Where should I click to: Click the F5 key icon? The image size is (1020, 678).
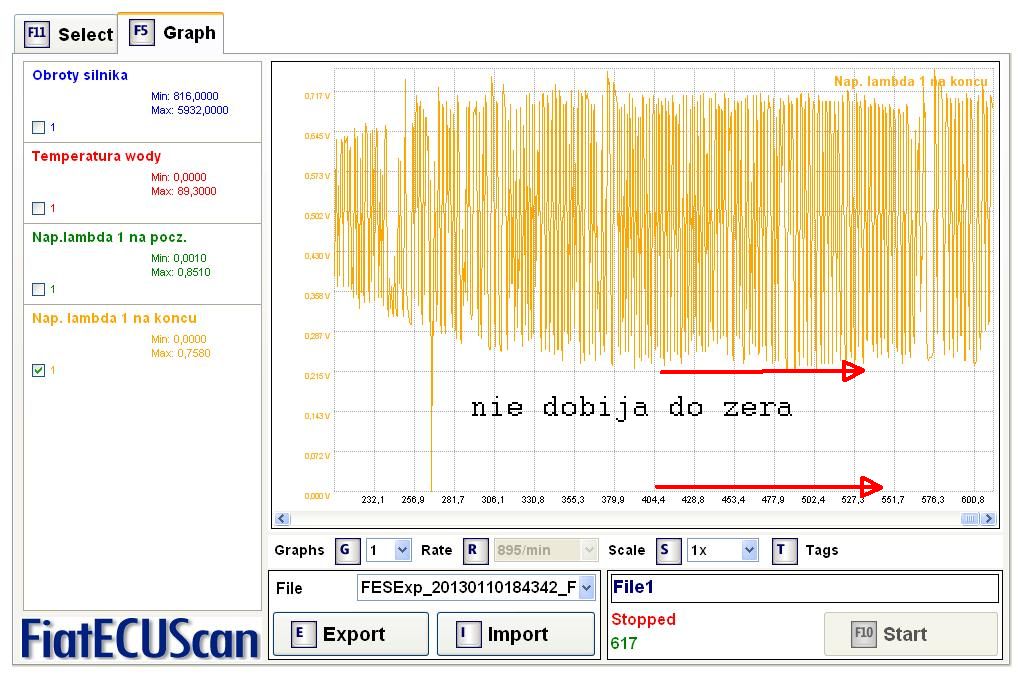click(141, 32)
